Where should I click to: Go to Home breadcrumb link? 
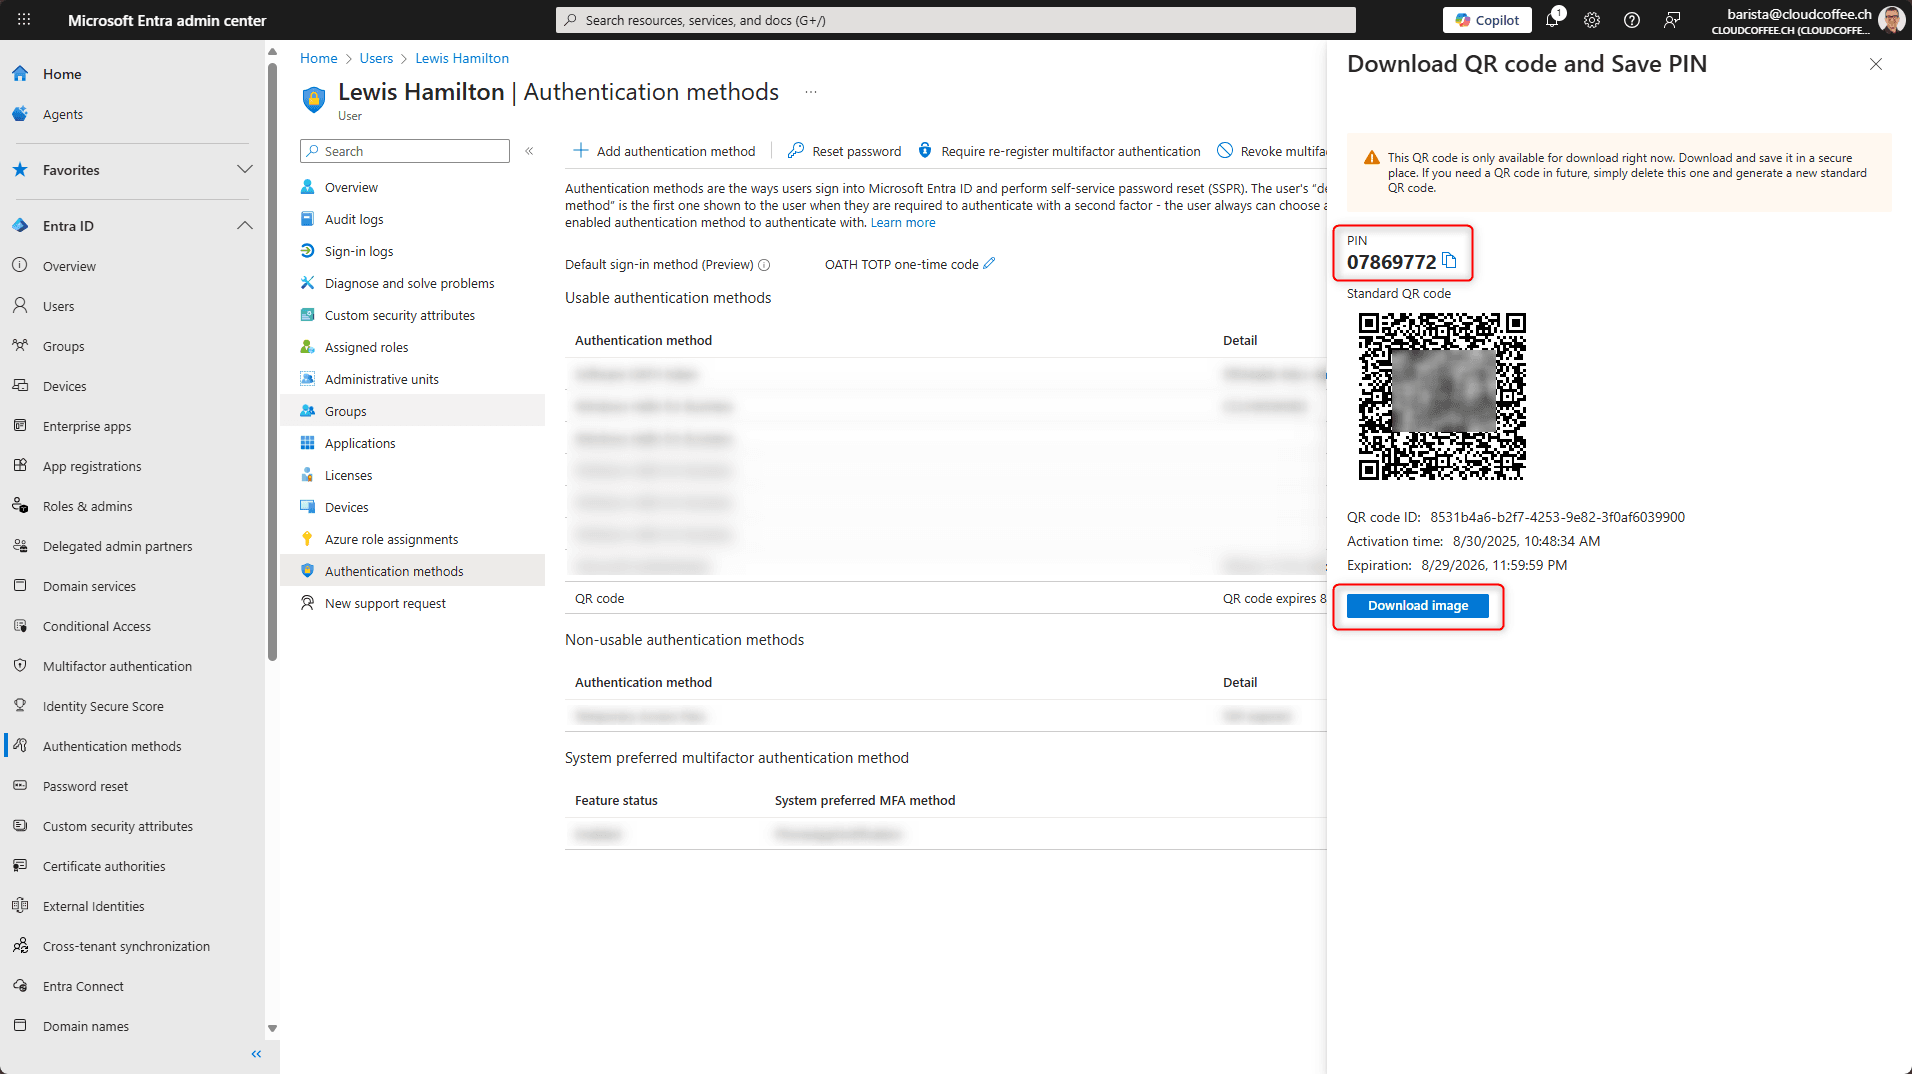(319, 58)
